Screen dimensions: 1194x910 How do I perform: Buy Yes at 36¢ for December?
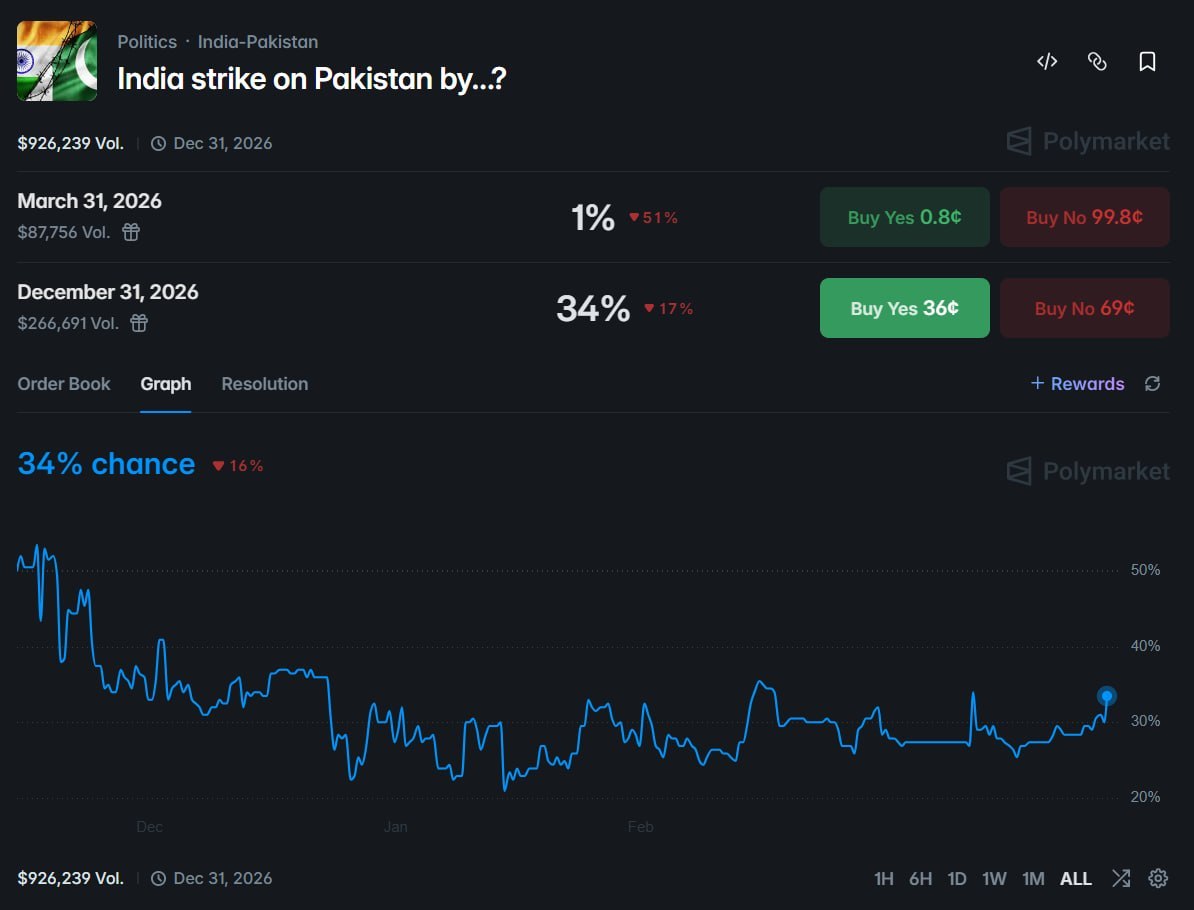pos(904,308)
